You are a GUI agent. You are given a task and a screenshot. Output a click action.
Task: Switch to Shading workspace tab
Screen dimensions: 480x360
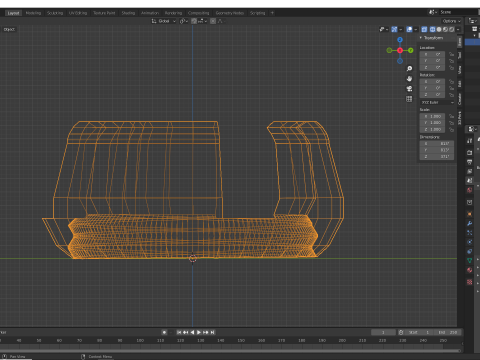point(128,13)
